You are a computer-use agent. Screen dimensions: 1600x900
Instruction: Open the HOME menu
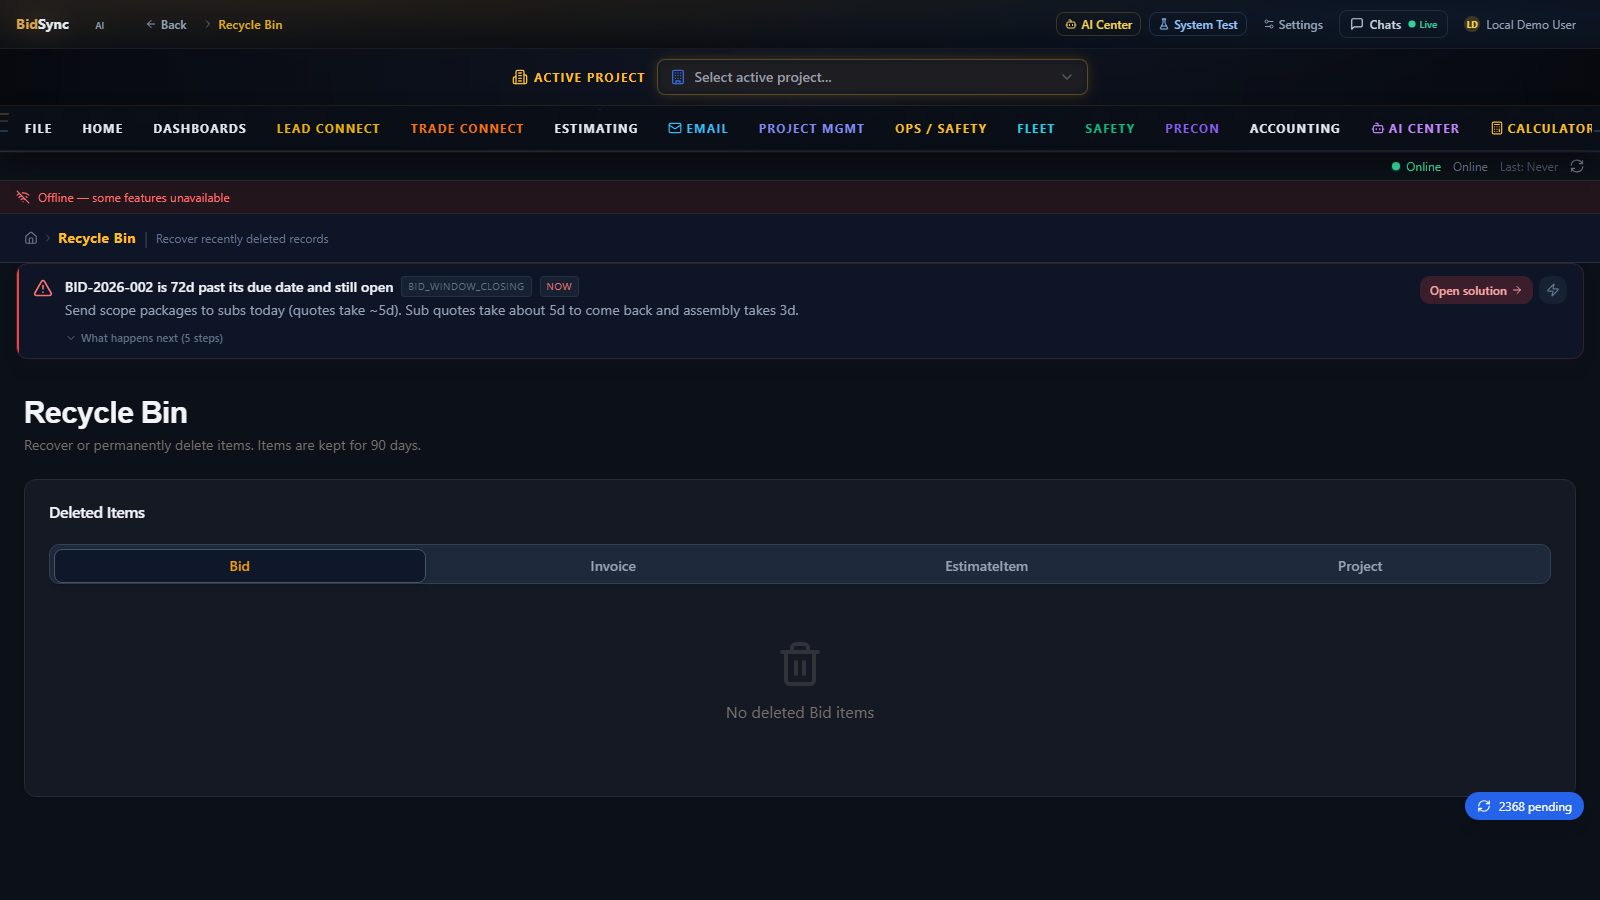pos(102,128)
